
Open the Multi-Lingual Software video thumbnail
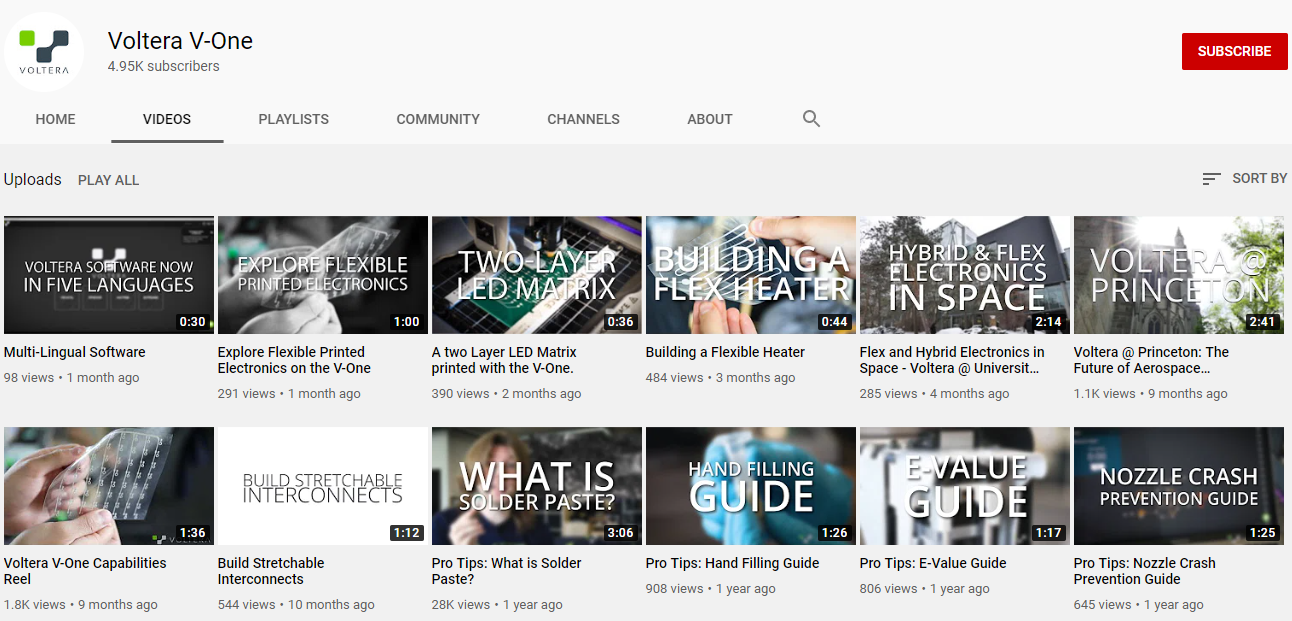(x=109, y=275)
